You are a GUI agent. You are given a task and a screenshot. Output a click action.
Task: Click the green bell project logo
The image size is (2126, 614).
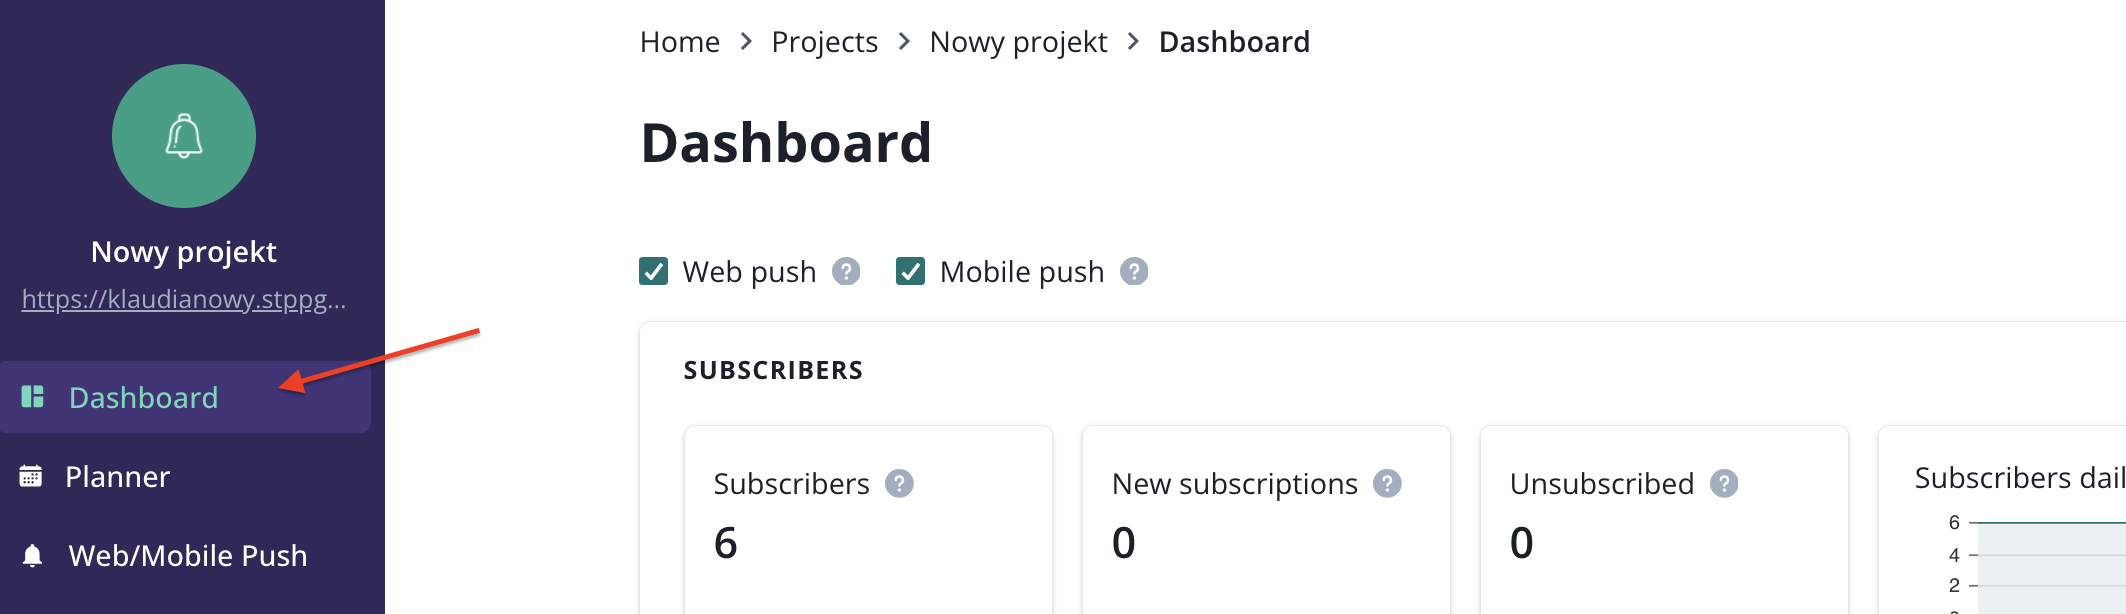pyautogui.click(x=184, y=136)
